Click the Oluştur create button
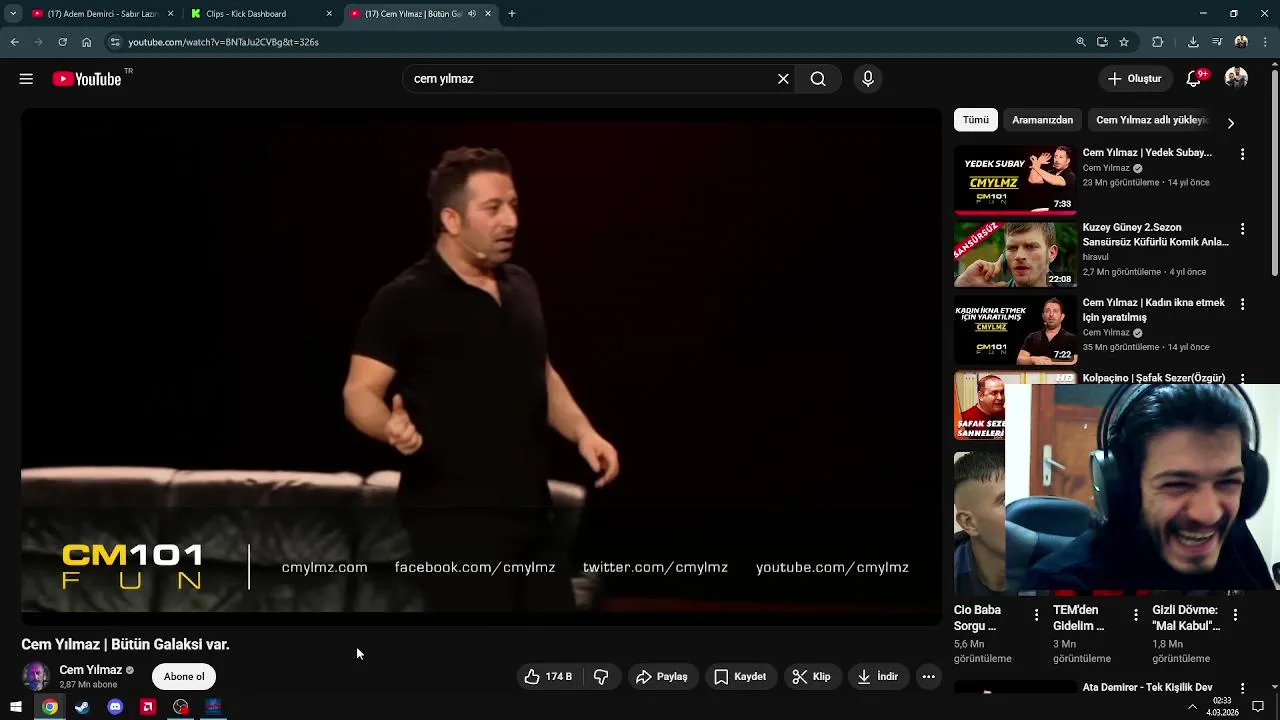Image resolution: width=1280 pixels, height=720 pixels. point(1135,79)
